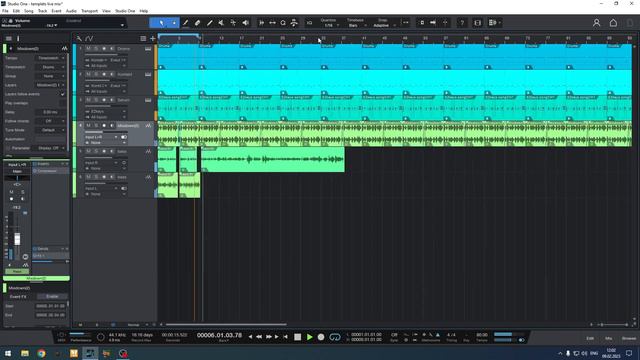Screen dimensions: 640x360
Task: Record-arm the Mixdown(2) track
Action: tap(104, 126)
